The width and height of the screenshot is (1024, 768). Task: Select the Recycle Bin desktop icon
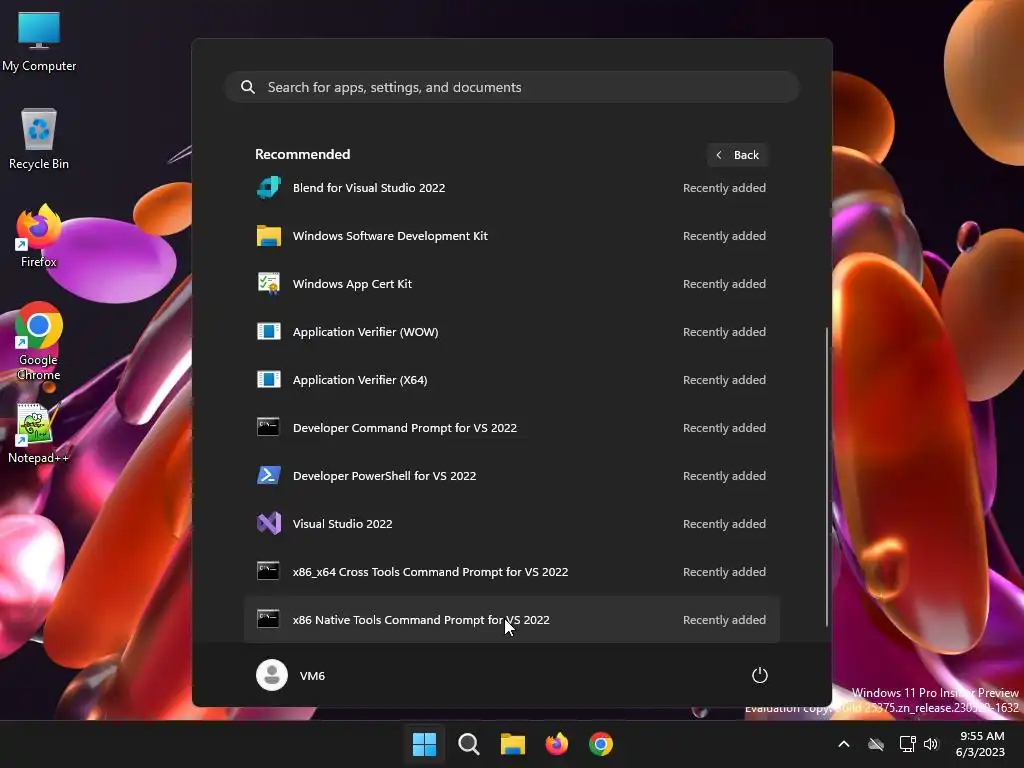pyautogui.click(x=39, y=138)
